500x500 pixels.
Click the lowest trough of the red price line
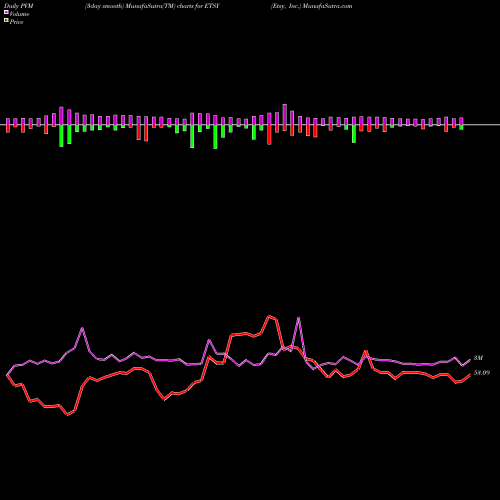68,414
